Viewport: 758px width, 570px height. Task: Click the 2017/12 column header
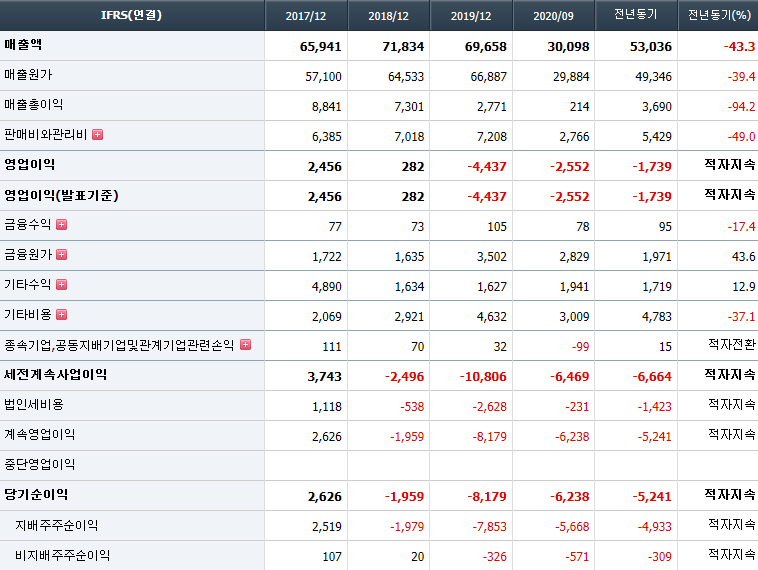pos(306,15)
